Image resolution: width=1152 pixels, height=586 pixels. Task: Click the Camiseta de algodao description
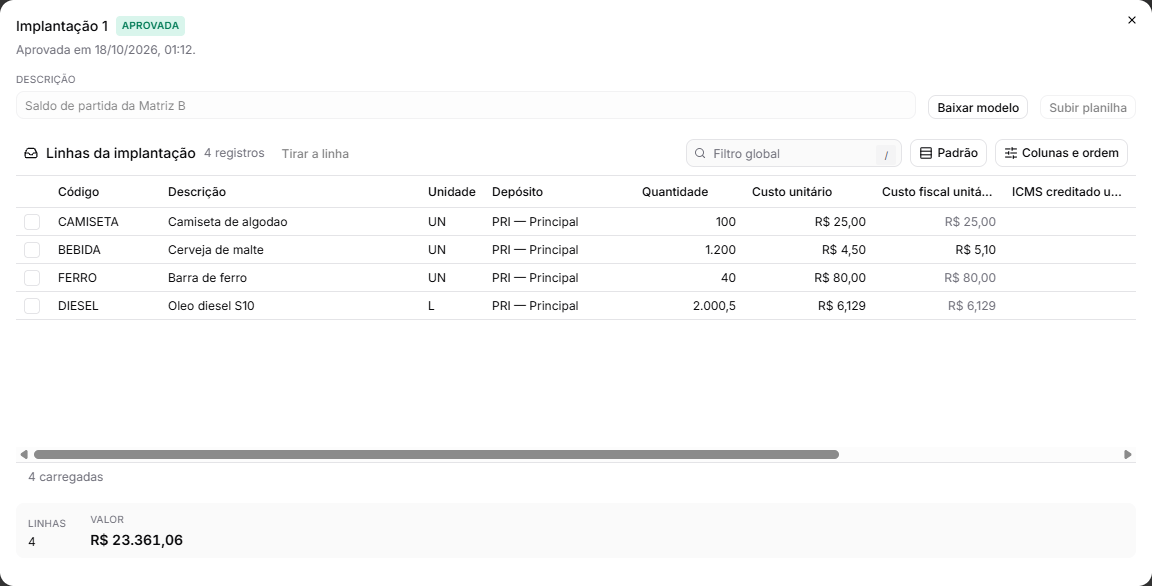click(228, 222)
